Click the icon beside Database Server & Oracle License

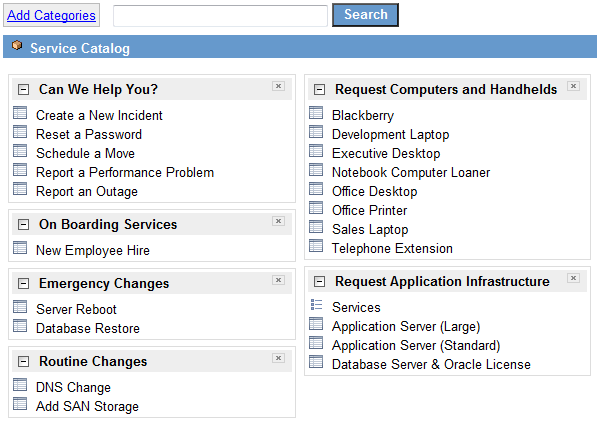[316, 362]
